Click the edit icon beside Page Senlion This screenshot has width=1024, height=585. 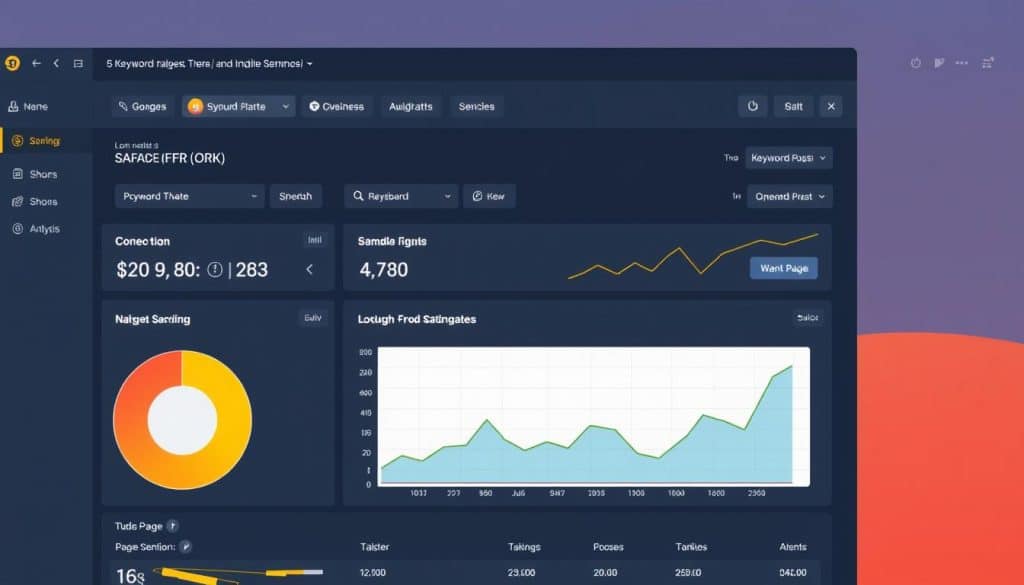[185, 547]
